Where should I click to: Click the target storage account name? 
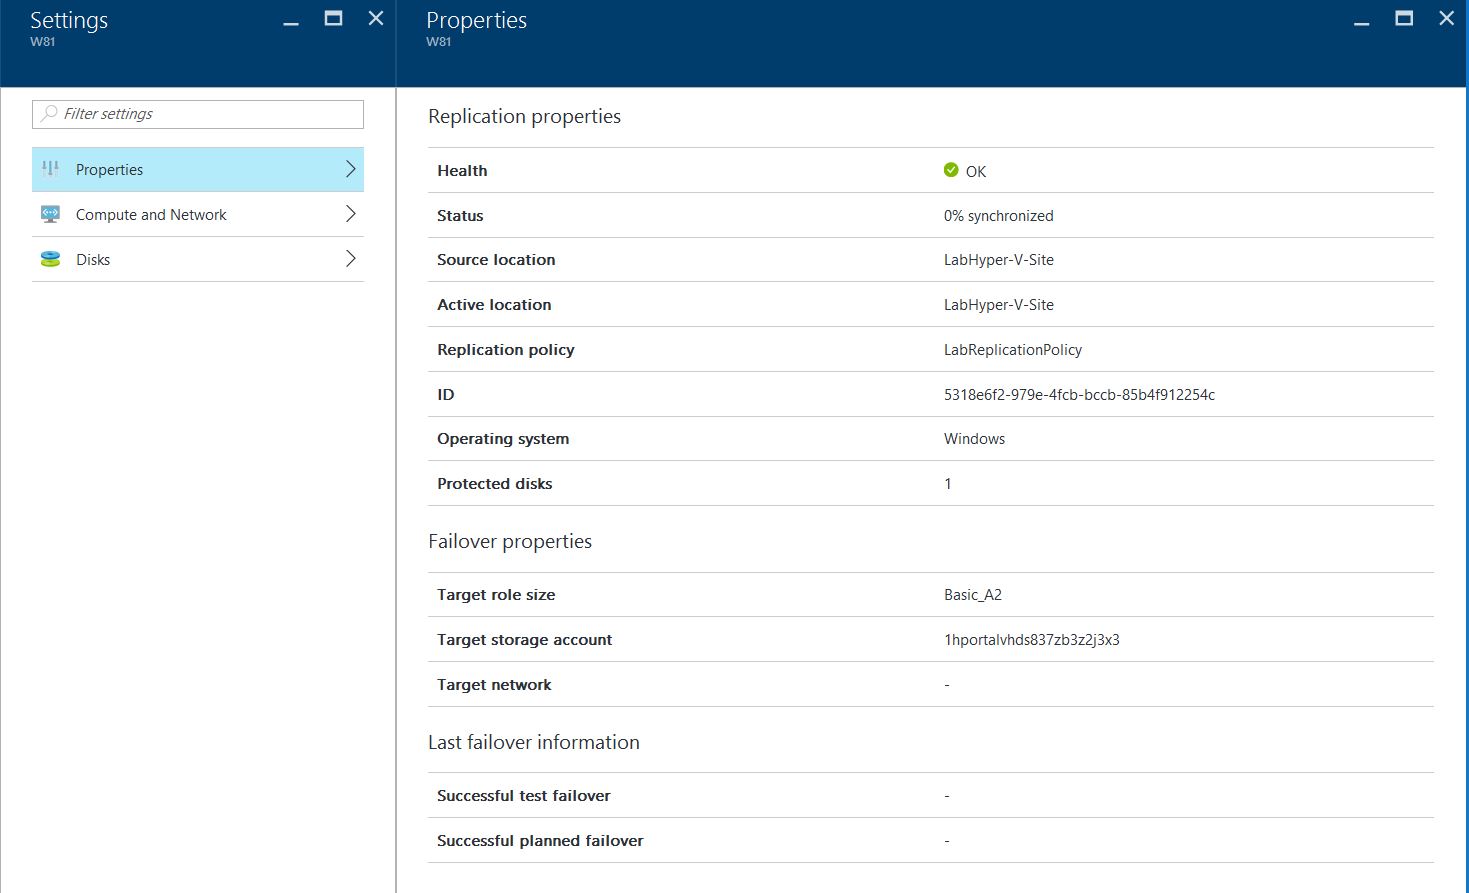[1031, 640]
